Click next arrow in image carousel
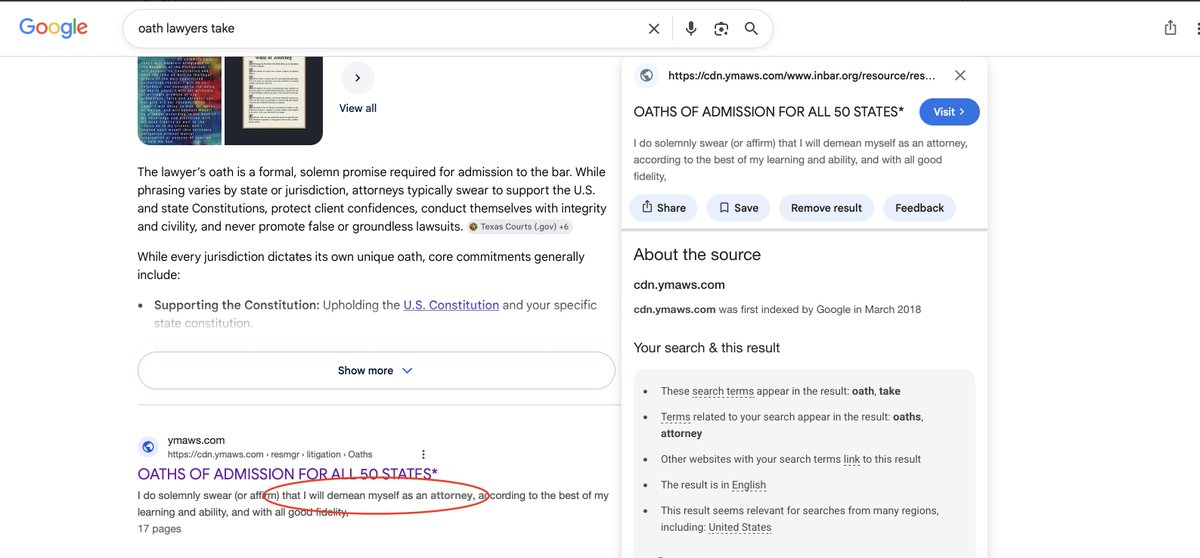Viewport: 1200px width, 558px height. 358,77
